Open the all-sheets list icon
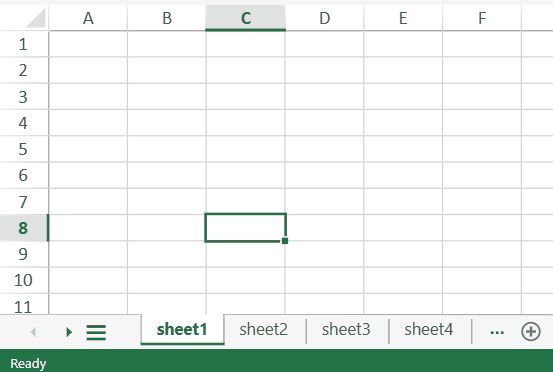This screenshot has width=553, height=372. 96,332
